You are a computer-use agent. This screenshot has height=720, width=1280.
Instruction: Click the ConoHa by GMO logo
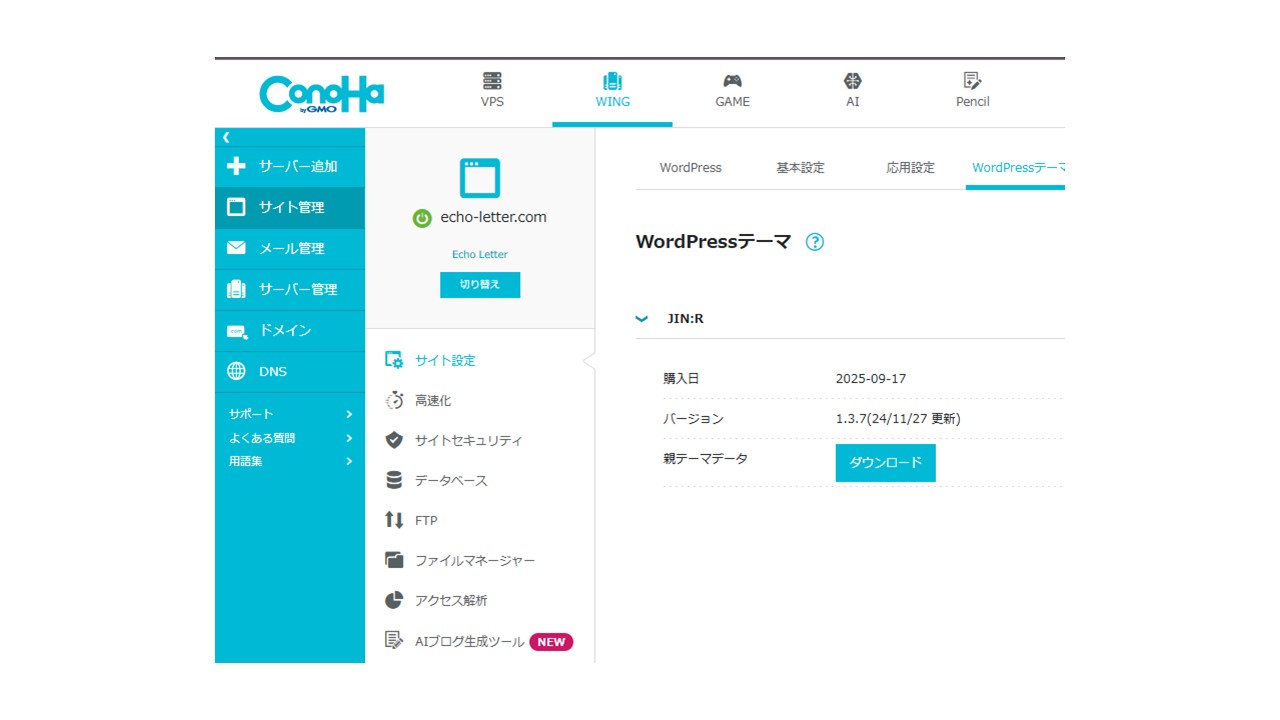point(321,94)
